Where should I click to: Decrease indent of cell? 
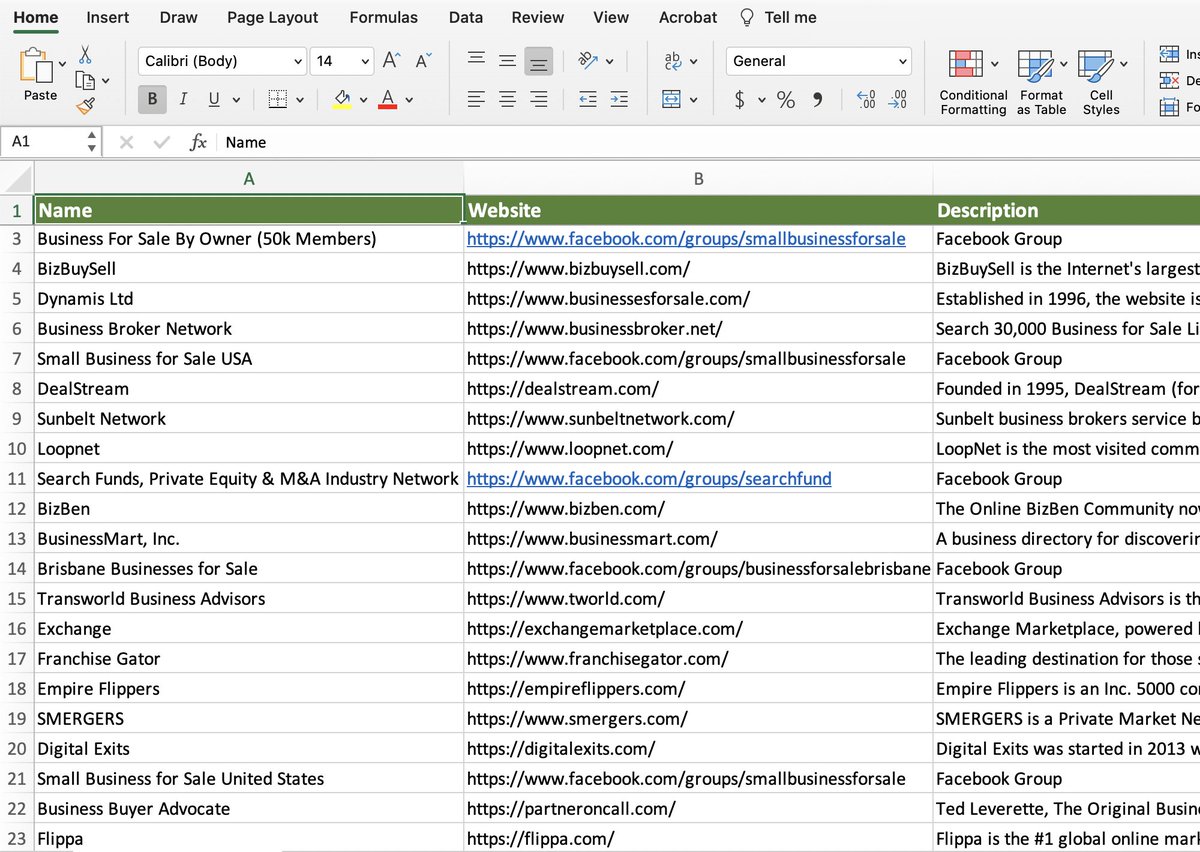588,99
